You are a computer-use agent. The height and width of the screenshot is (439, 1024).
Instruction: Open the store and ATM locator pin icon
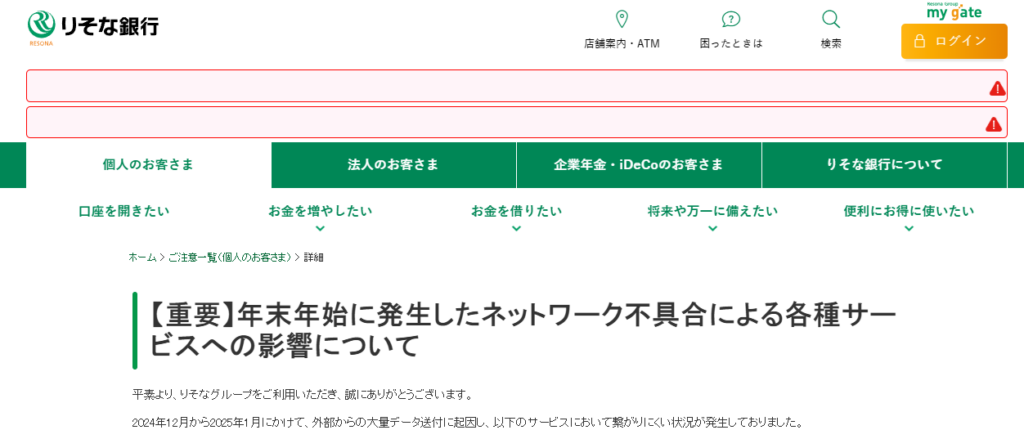621,19
